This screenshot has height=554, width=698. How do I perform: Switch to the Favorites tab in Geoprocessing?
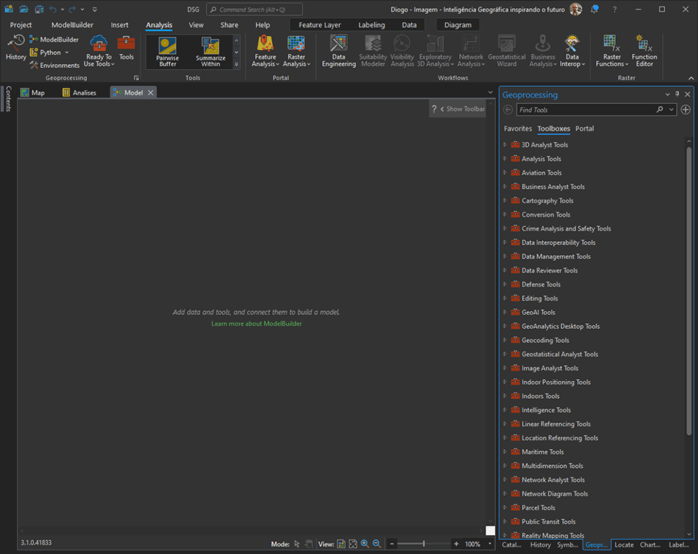click(x=517, y=129)
